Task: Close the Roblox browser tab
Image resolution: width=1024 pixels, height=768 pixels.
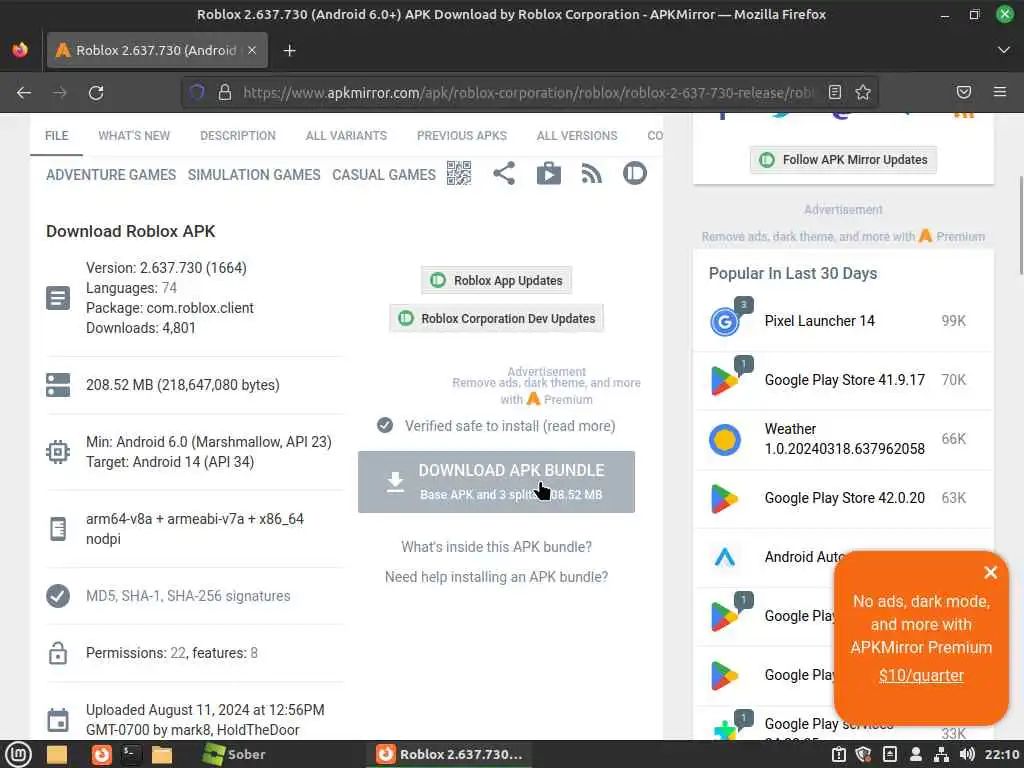Action: click(252, 50)
